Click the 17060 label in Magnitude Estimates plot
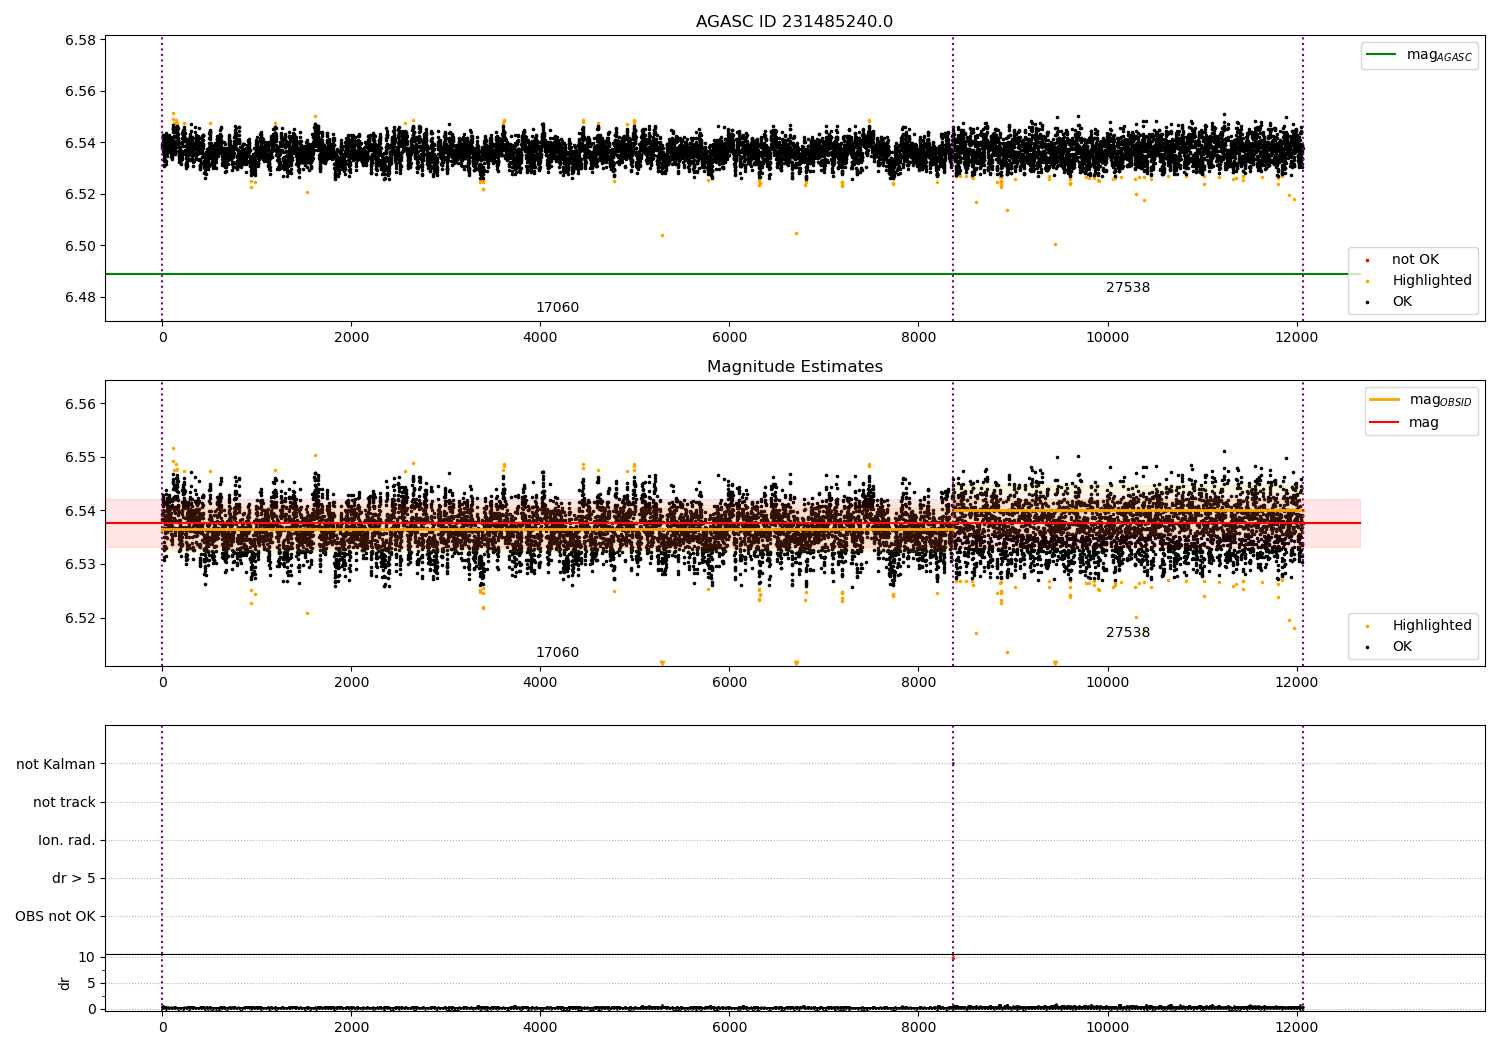This screenshot has height=1050, width=1500. [x=557, y=653]
